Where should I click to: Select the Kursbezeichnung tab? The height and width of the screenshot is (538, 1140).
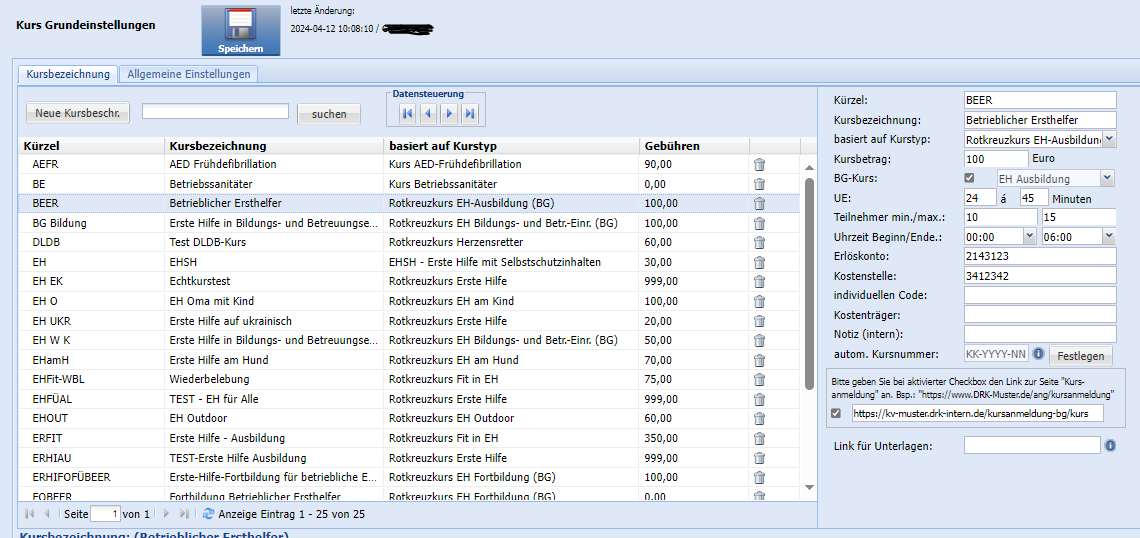pyautogui.click(x=68, y=74)
